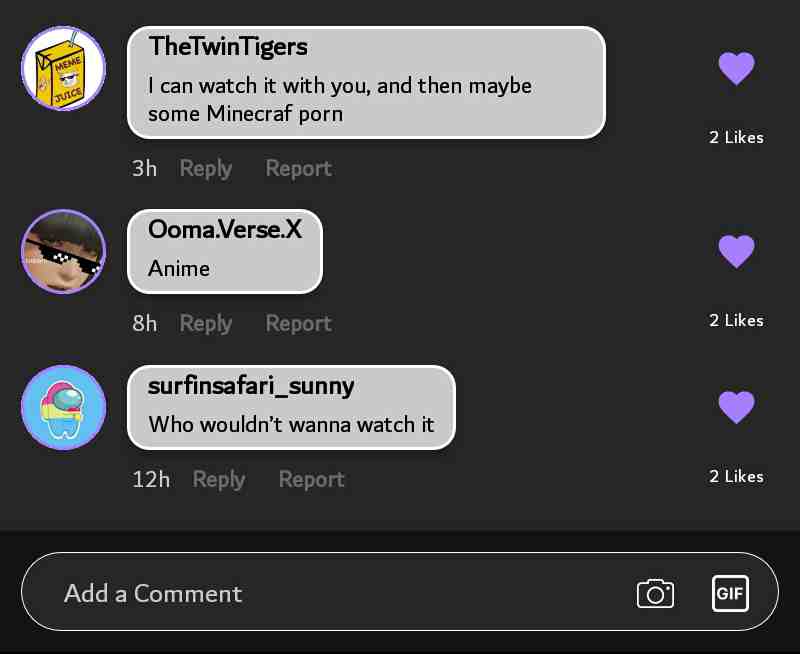Open Ooma.Verse.X's sunglasses avatar

(63, 251)
